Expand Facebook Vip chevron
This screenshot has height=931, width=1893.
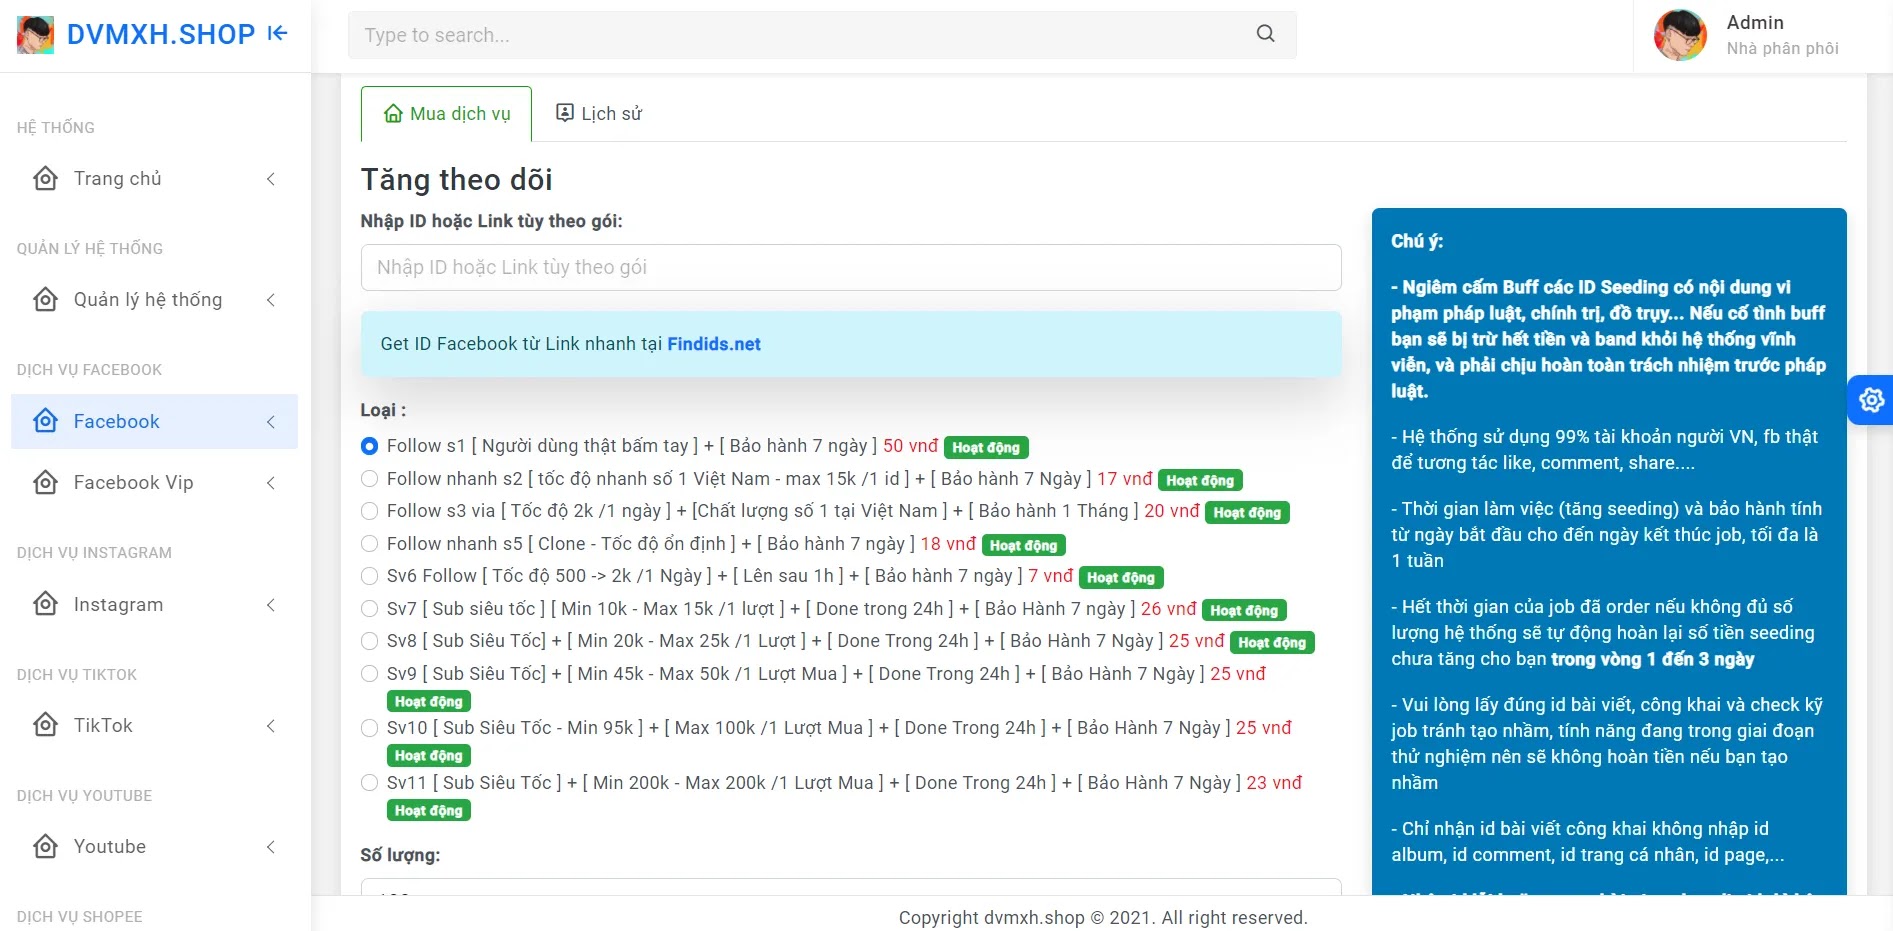(x=271, y=483)
